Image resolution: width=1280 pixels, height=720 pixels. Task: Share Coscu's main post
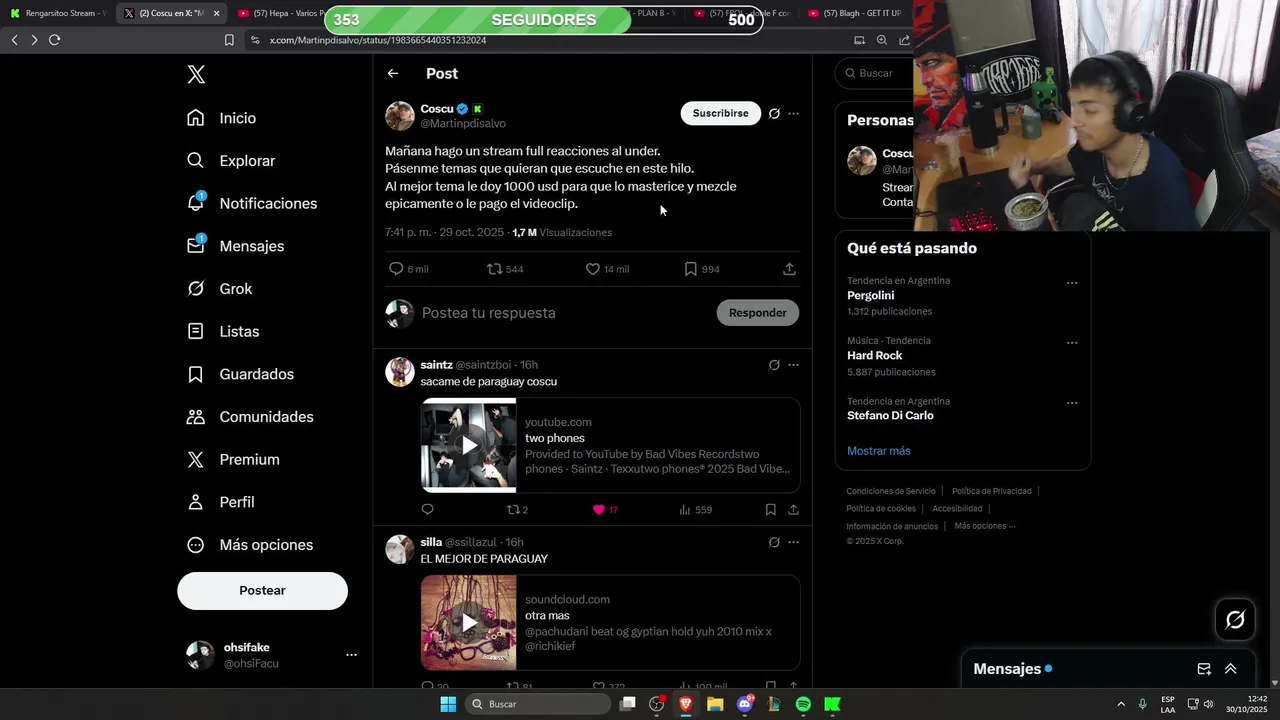tap(789, 269)
